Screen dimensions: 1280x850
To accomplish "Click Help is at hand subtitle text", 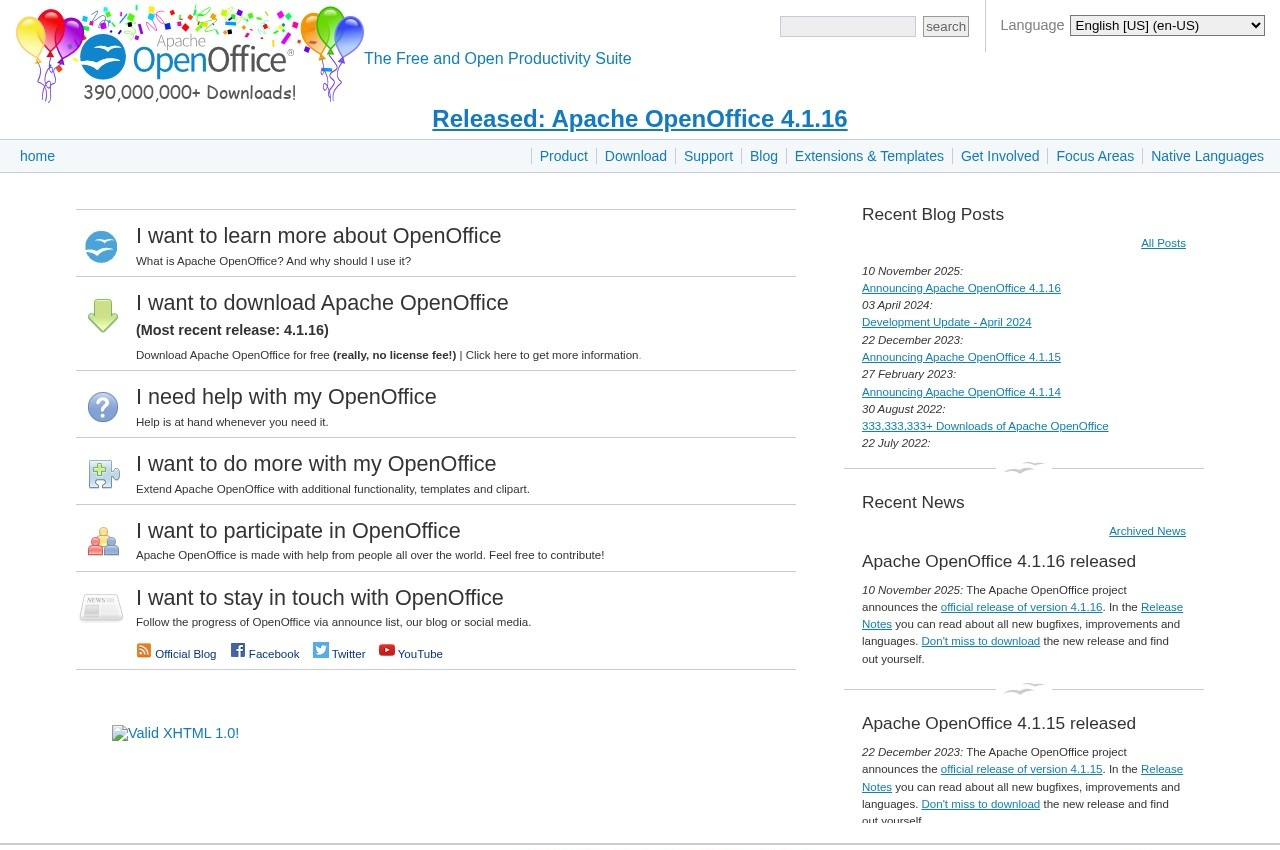I will 232,422.
